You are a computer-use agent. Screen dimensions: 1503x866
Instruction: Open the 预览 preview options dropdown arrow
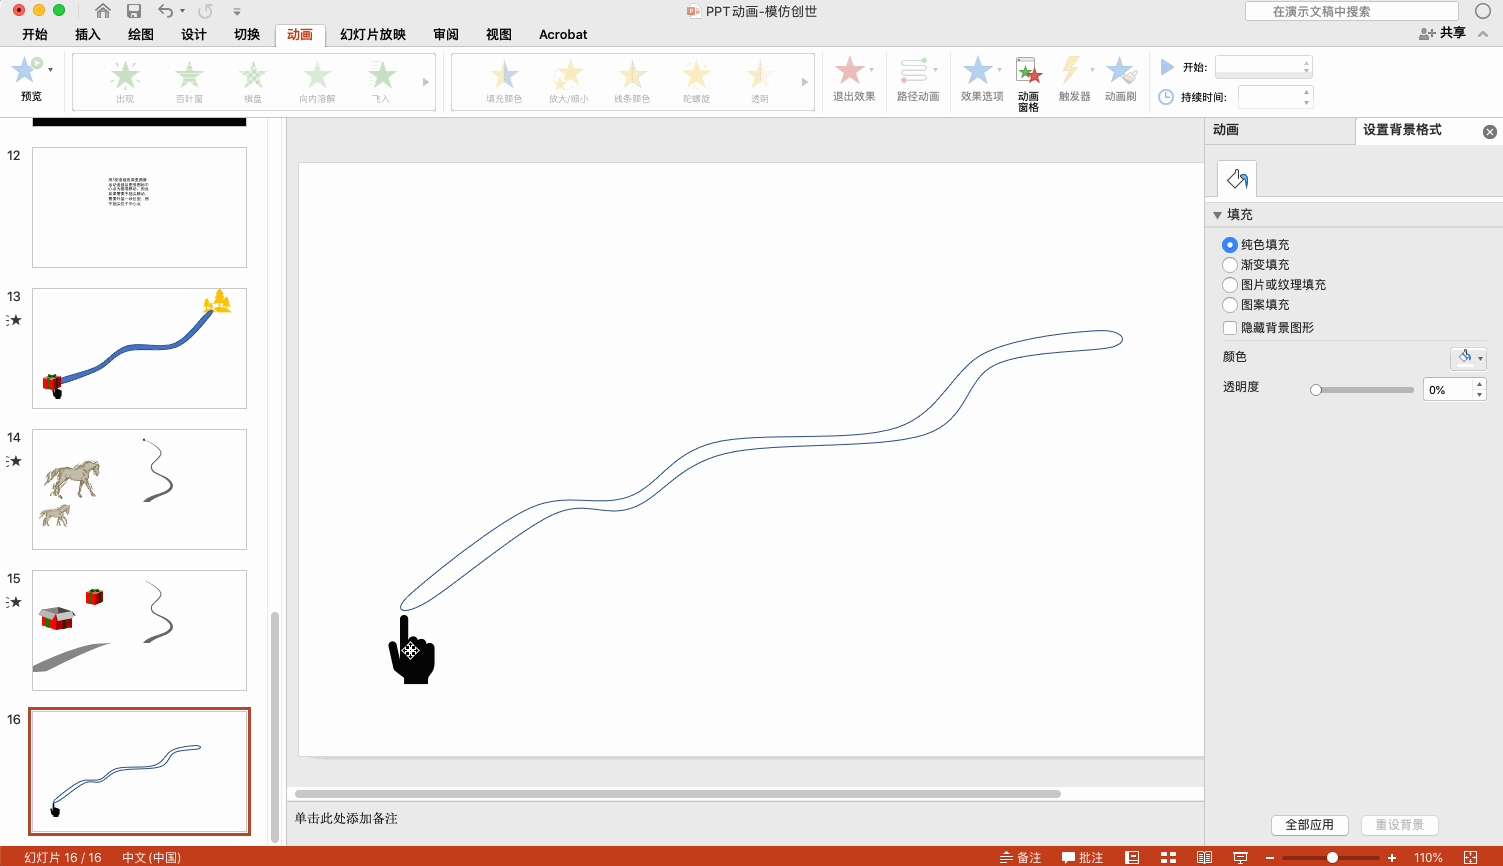click(x=50, y=70)
